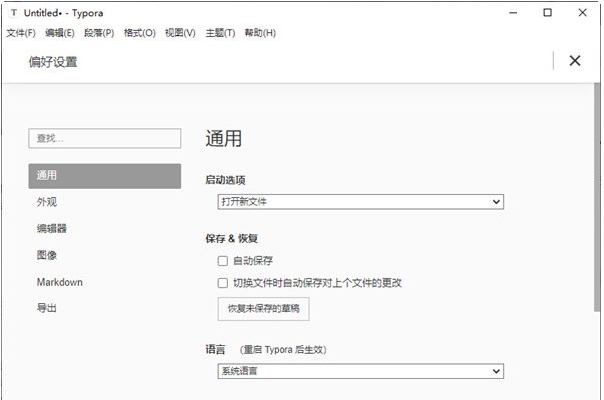
Task: Click the 启动选项 section label
Action: 225,180
